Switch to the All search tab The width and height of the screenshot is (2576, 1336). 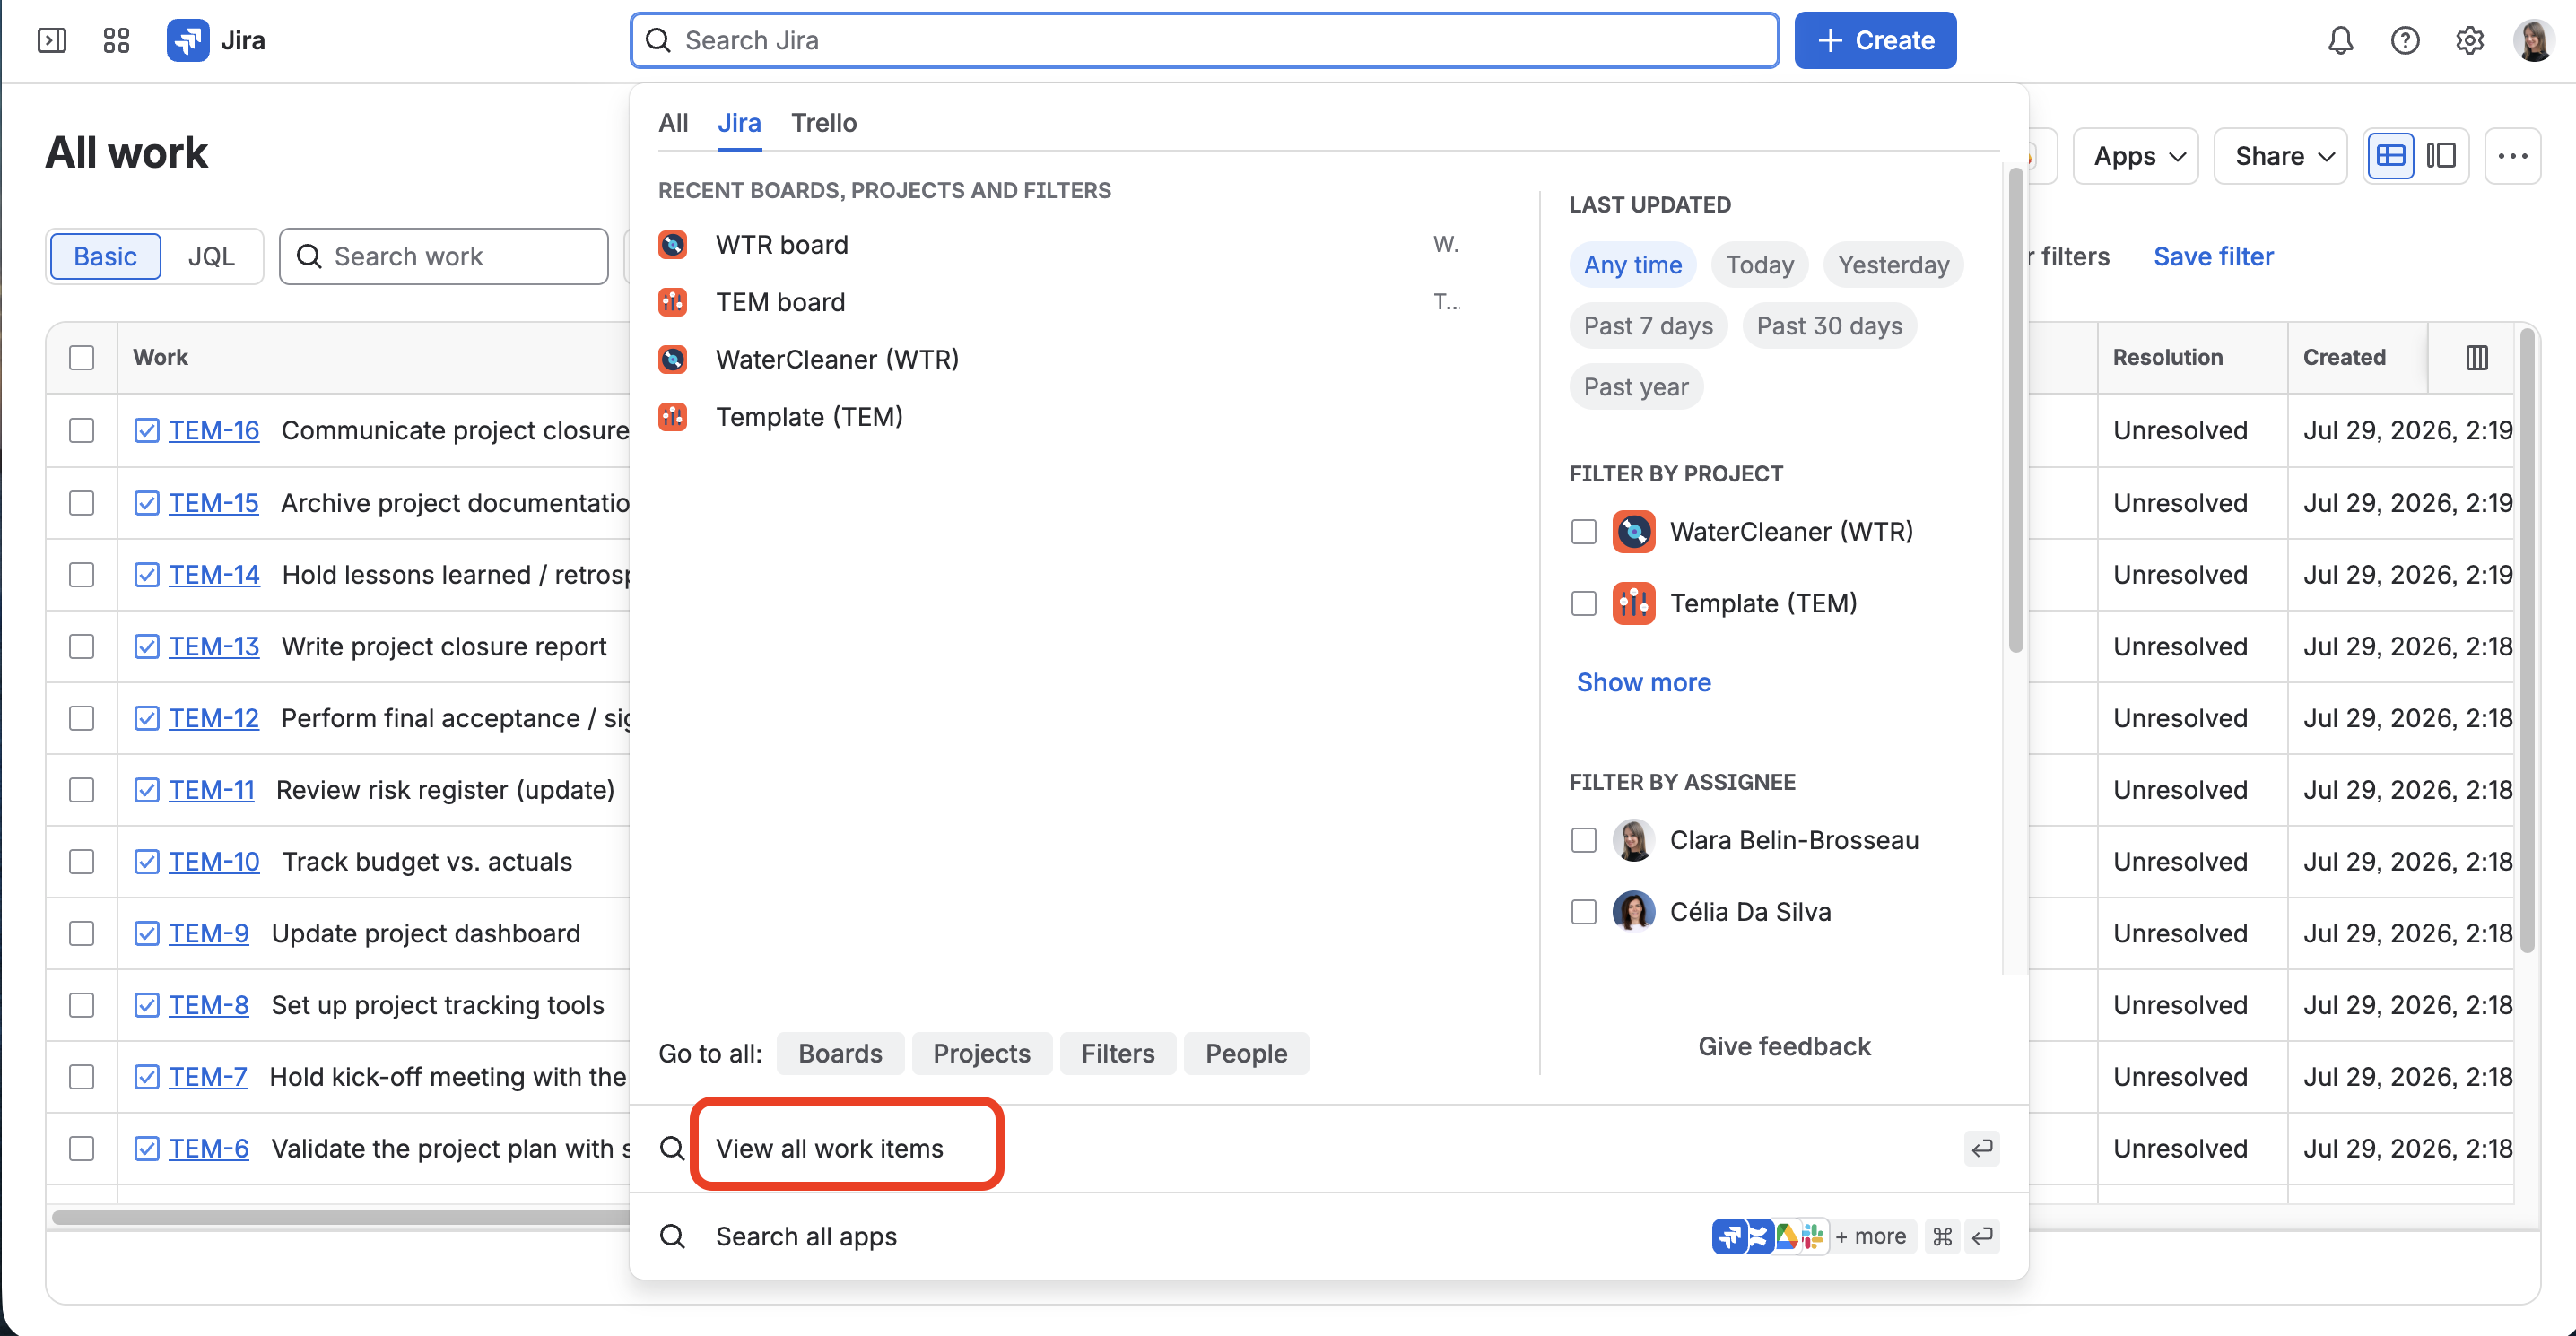(673, 123)
